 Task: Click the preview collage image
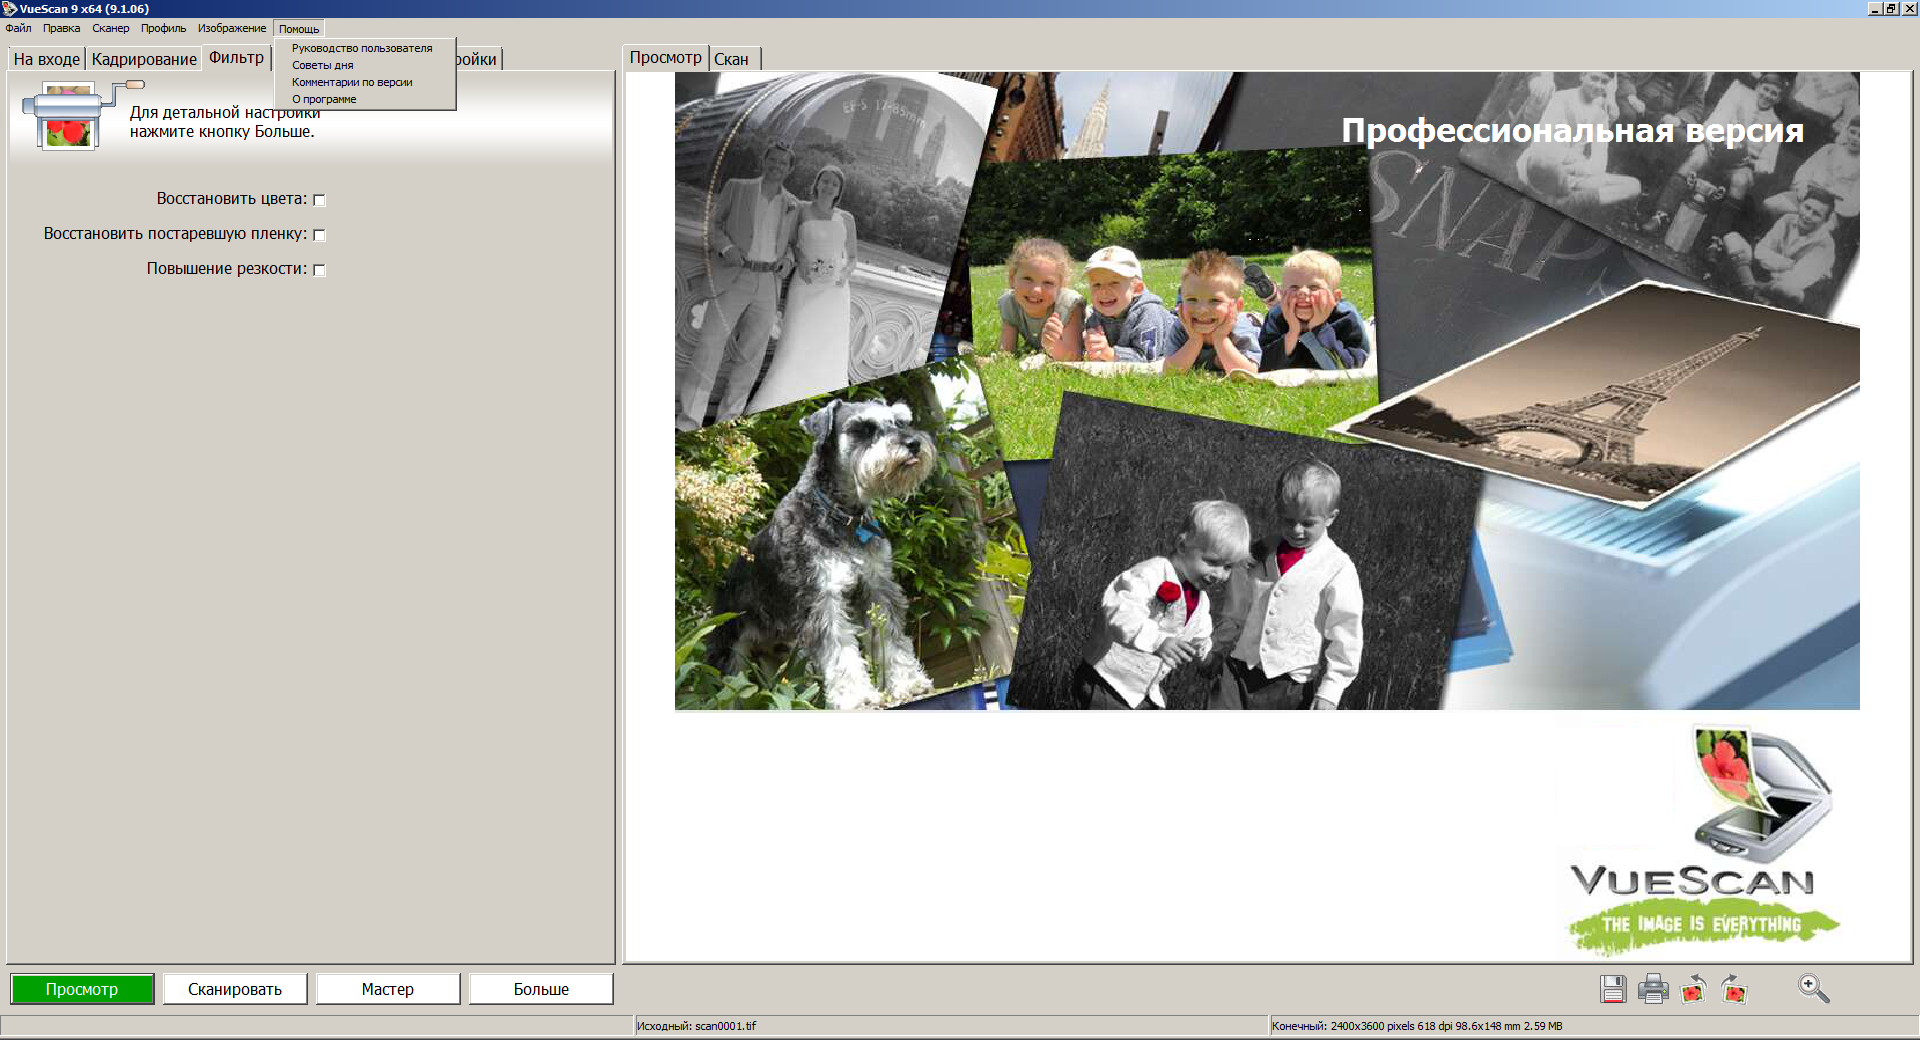1266,390
